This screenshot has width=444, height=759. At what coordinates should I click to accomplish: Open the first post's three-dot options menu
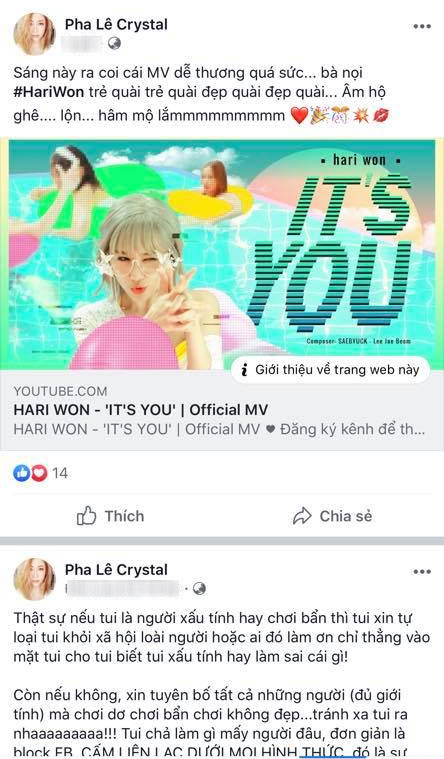(422, 27)
